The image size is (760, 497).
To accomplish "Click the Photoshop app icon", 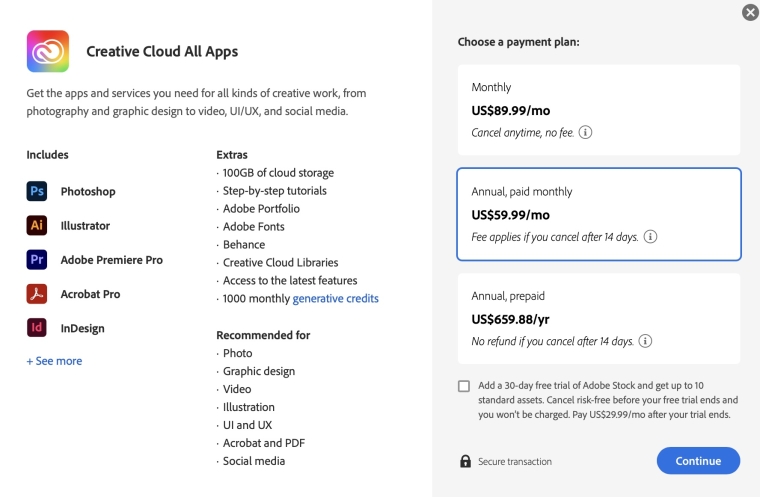I will tap(37, 192).
